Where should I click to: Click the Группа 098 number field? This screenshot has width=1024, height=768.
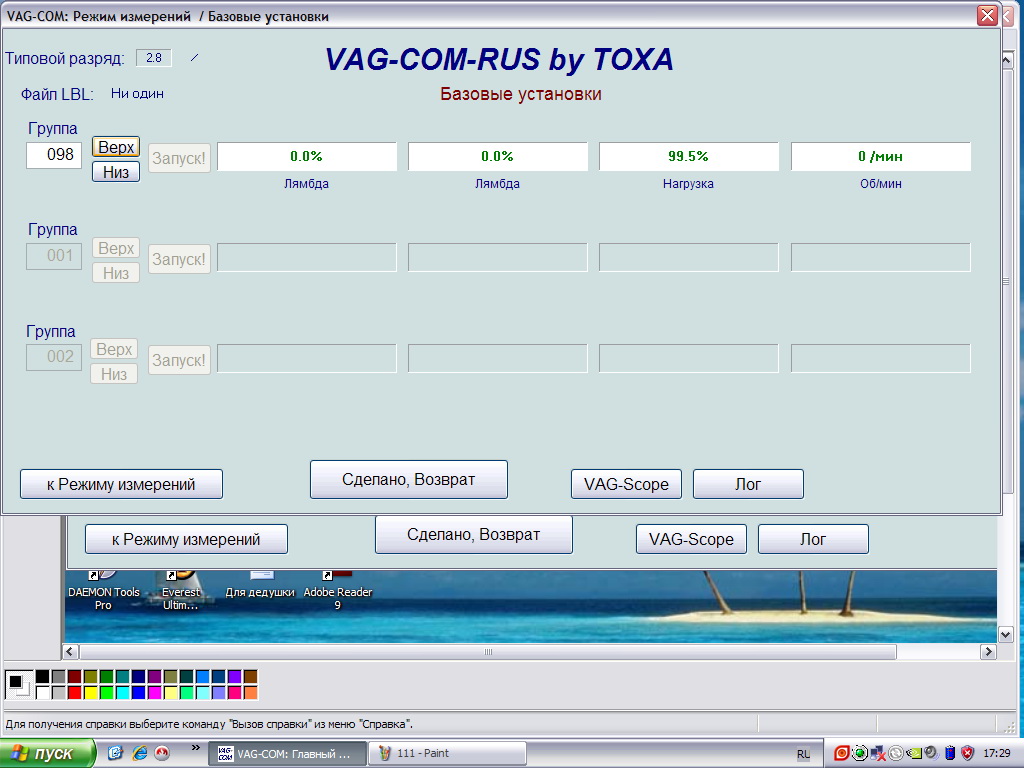(54, 154)
